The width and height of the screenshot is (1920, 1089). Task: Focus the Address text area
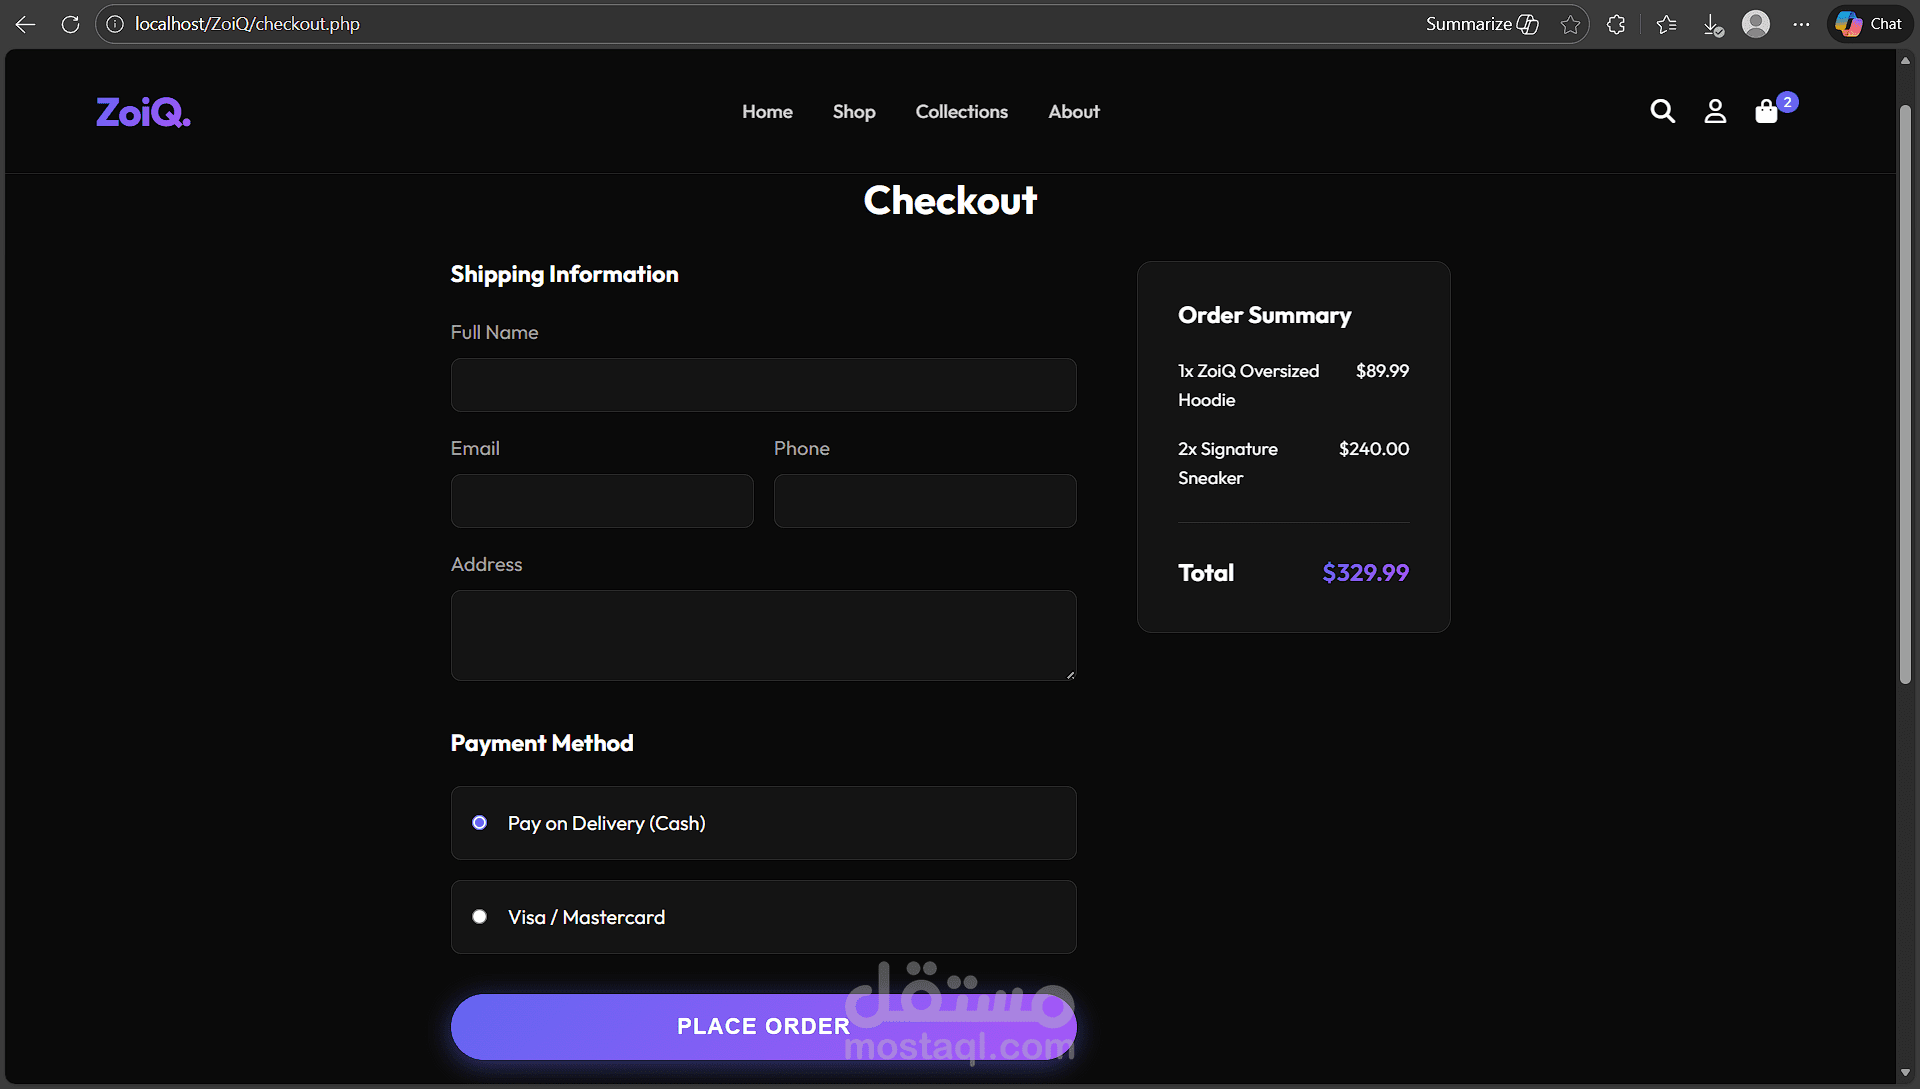[763, 635]
